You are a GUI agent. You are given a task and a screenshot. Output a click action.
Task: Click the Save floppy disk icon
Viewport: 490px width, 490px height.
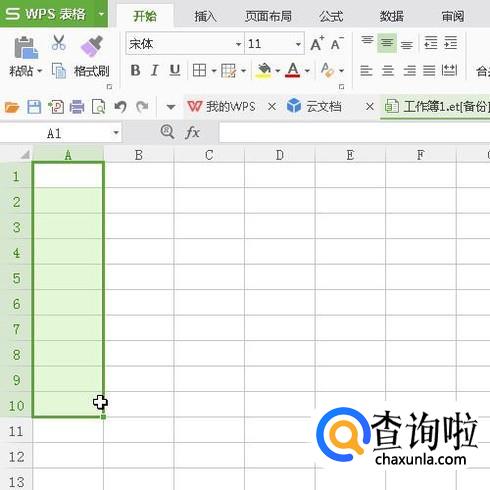[x=34, y=107]
